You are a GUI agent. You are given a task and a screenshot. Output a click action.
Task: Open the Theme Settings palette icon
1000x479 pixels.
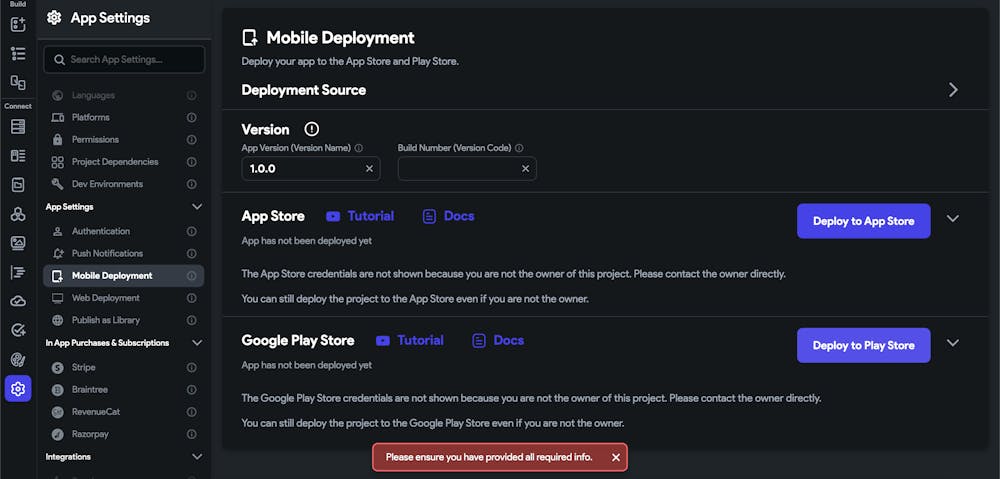point(18,359)
